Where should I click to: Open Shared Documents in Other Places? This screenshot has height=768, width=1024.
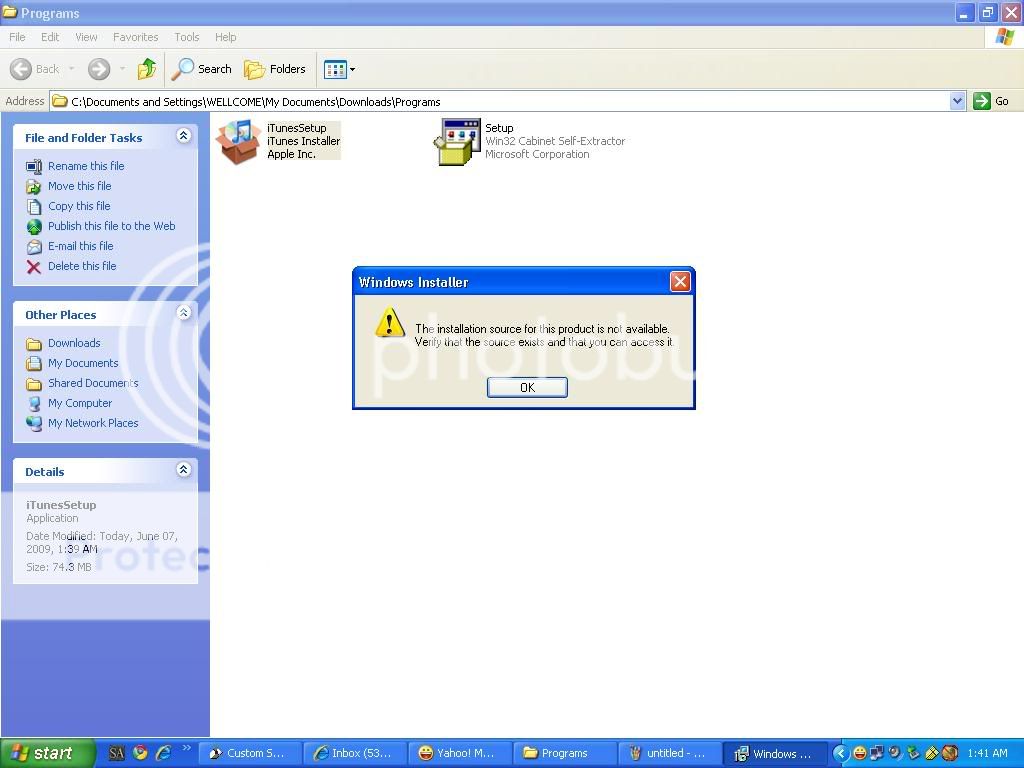point(93,383)
